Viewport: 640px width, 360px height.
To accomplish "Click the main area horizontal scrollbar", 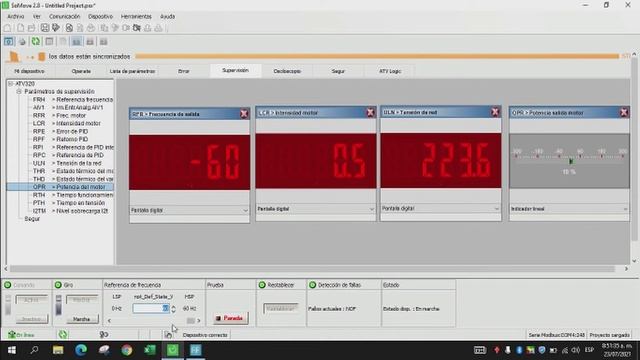I will pyautogui.click(x=317, y=269).
